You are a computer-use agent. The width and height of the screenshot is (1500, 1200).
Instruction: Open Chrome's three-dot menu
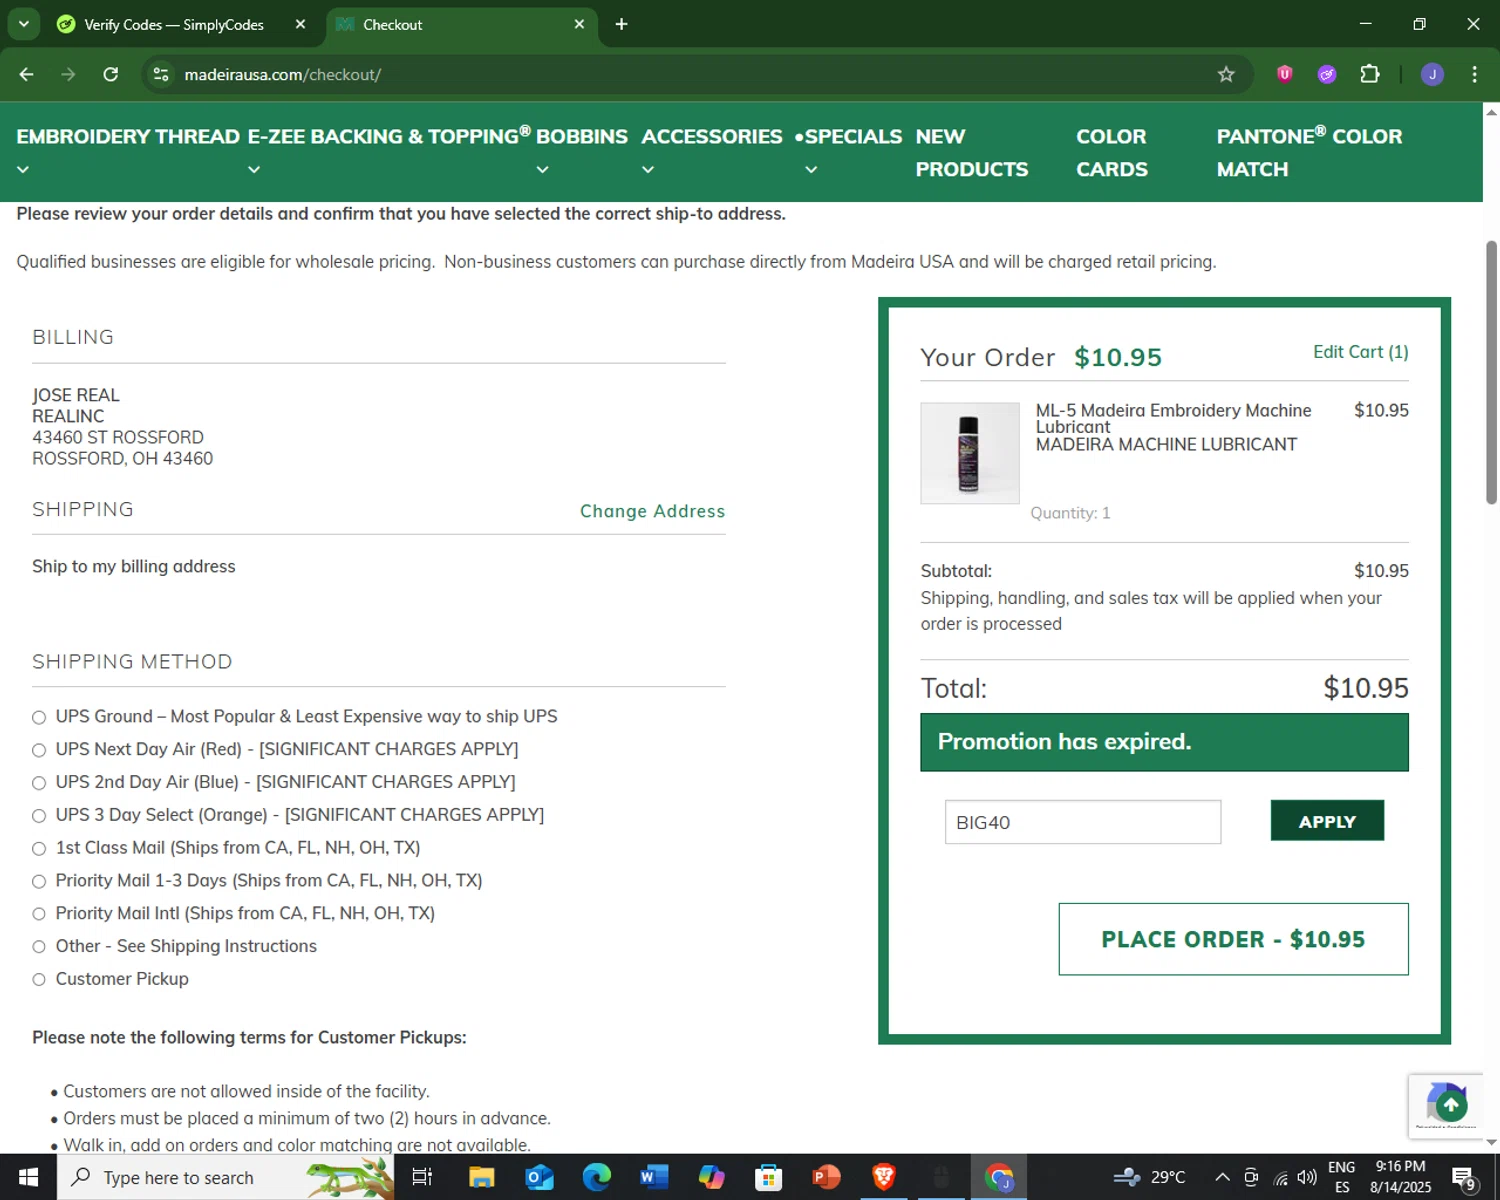(1474, 74)
